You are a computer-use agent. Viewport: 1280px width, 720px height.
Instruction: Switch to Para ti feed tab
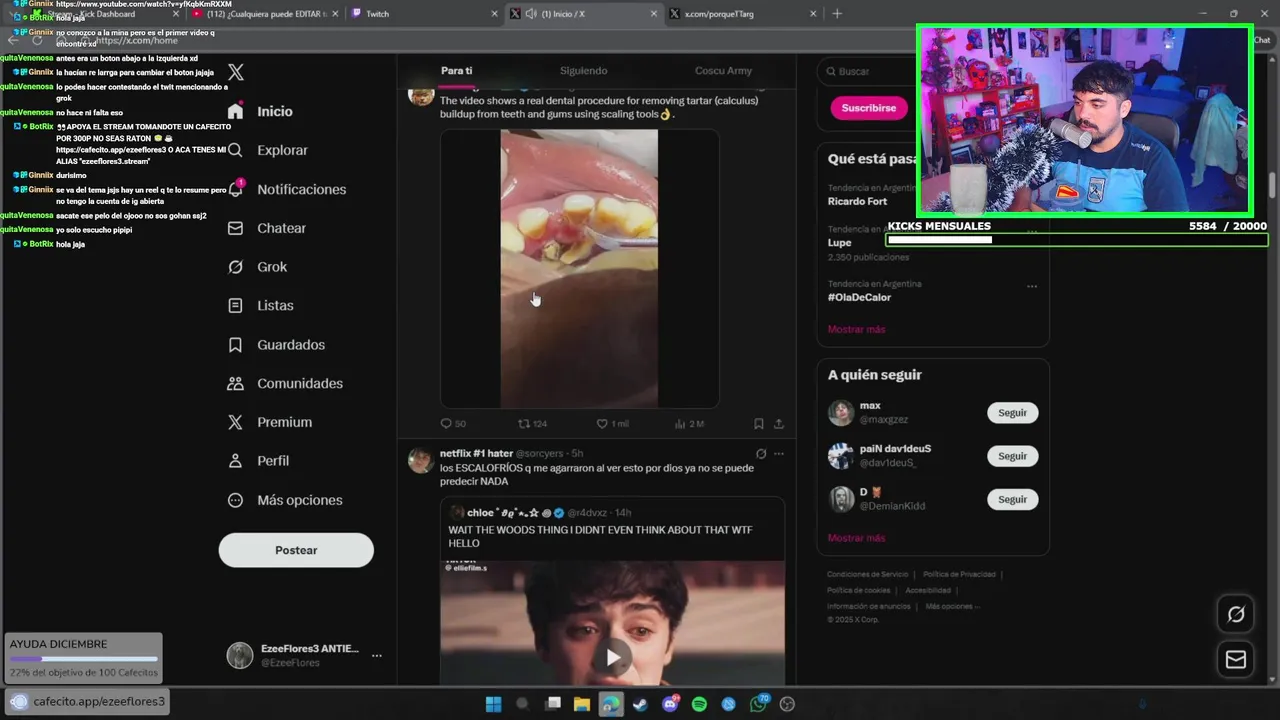pos(456,71)
